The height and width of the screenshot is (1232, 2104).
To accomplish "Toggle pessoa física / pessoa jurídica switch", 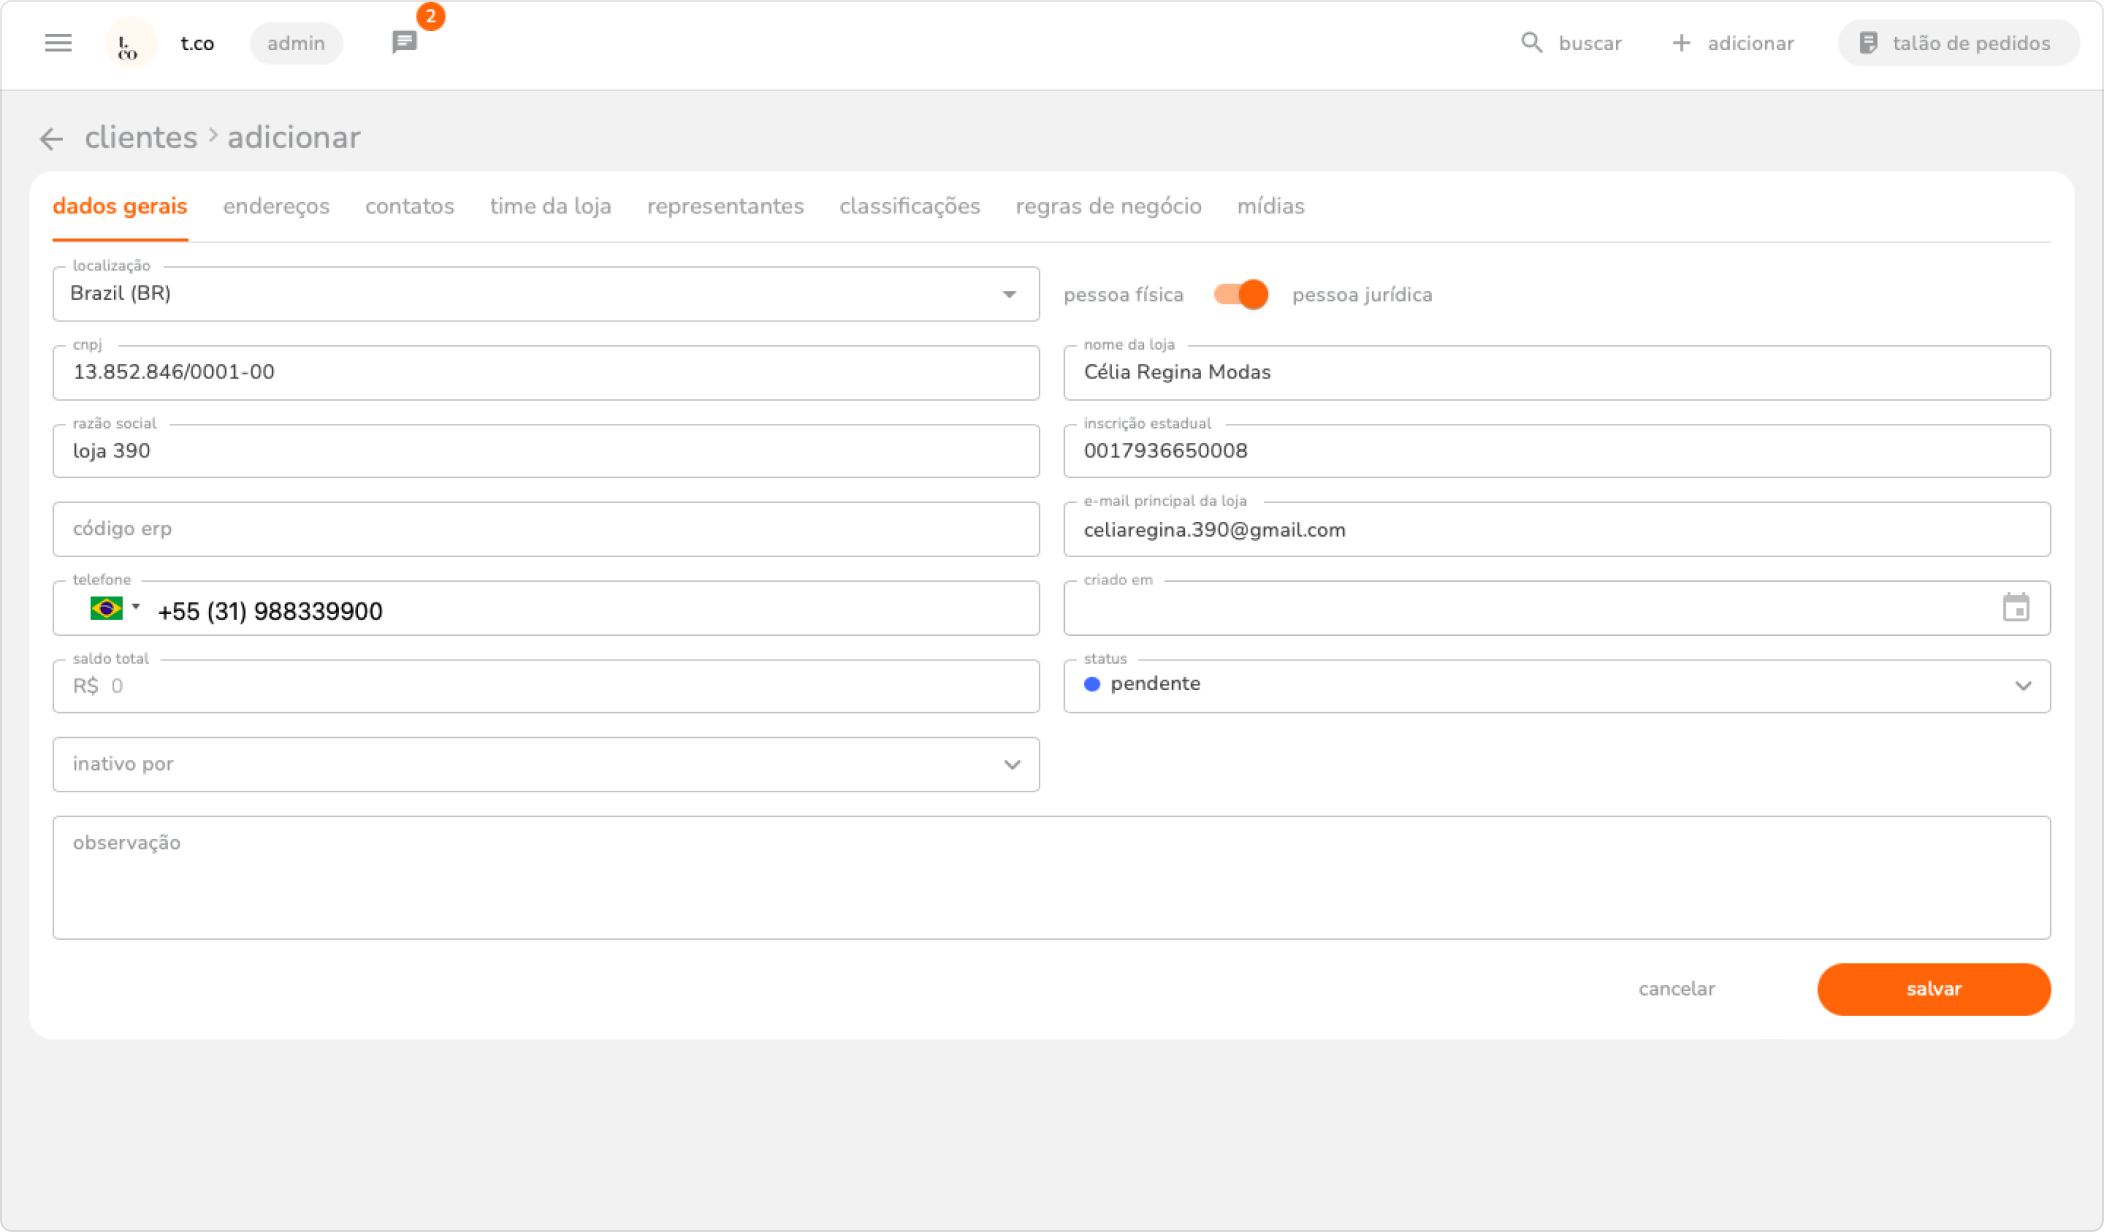I will coord(1240,295).
